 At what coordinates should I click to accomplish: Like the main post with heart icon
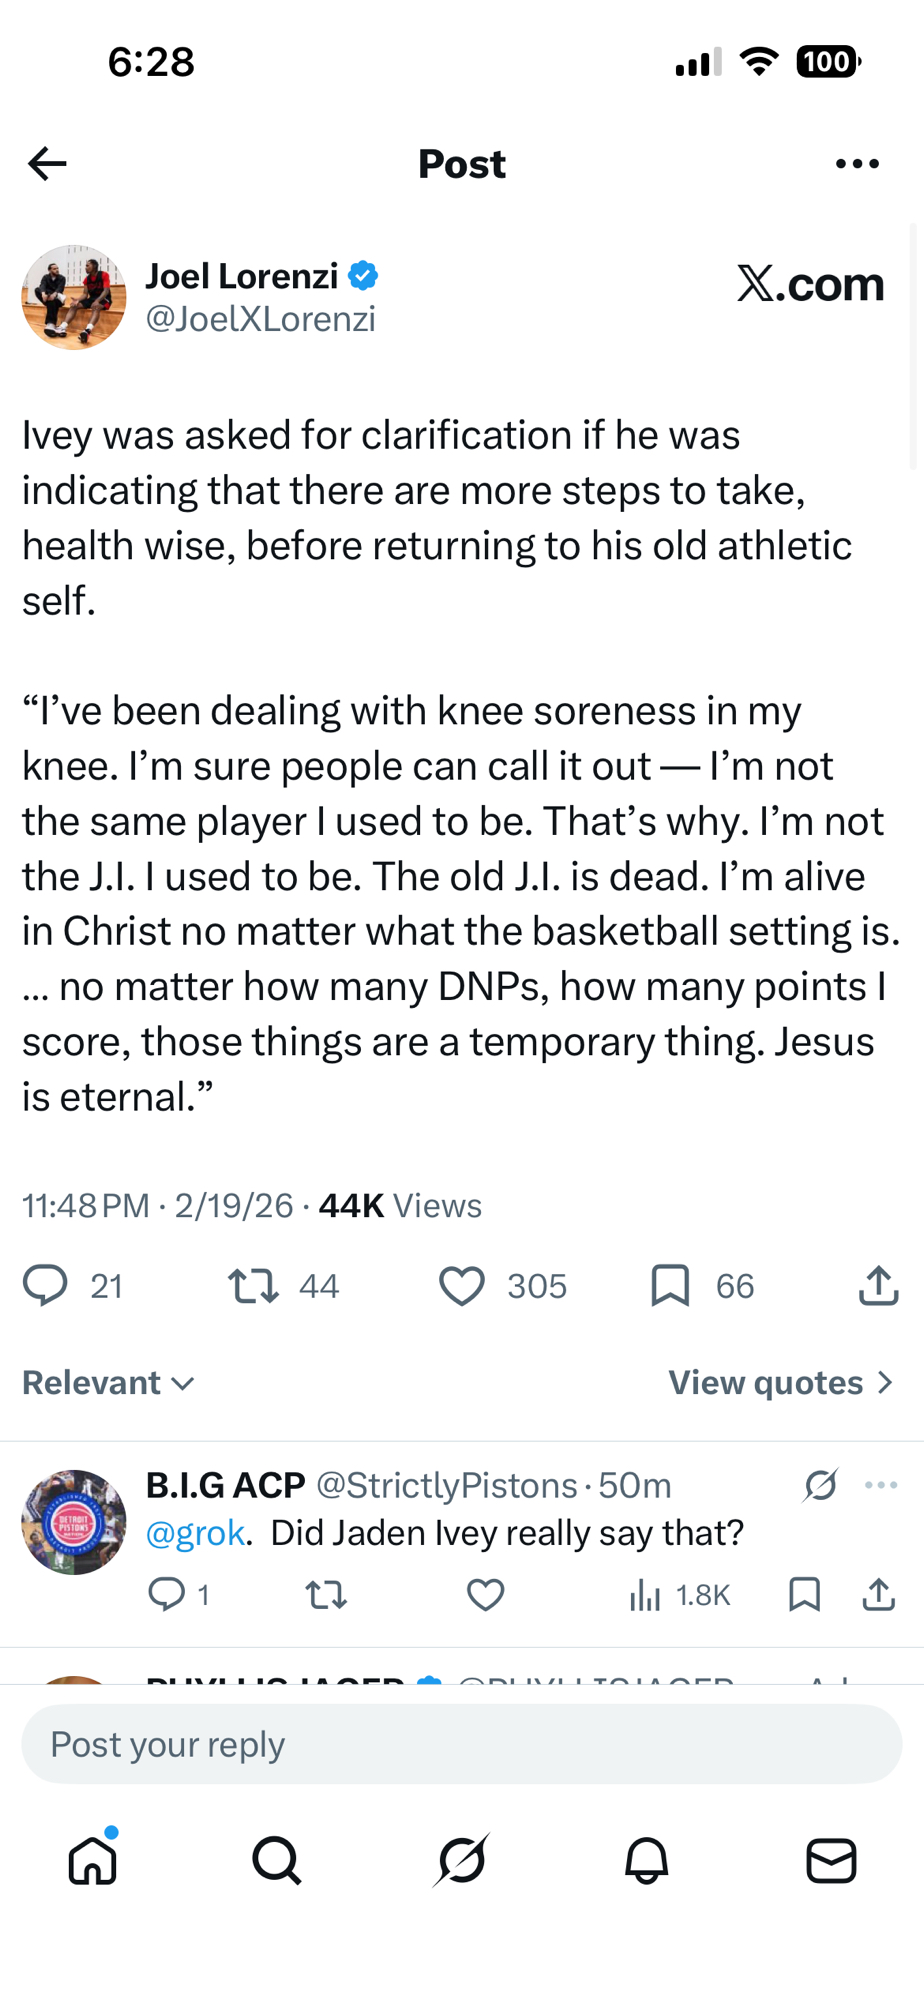462,1285
